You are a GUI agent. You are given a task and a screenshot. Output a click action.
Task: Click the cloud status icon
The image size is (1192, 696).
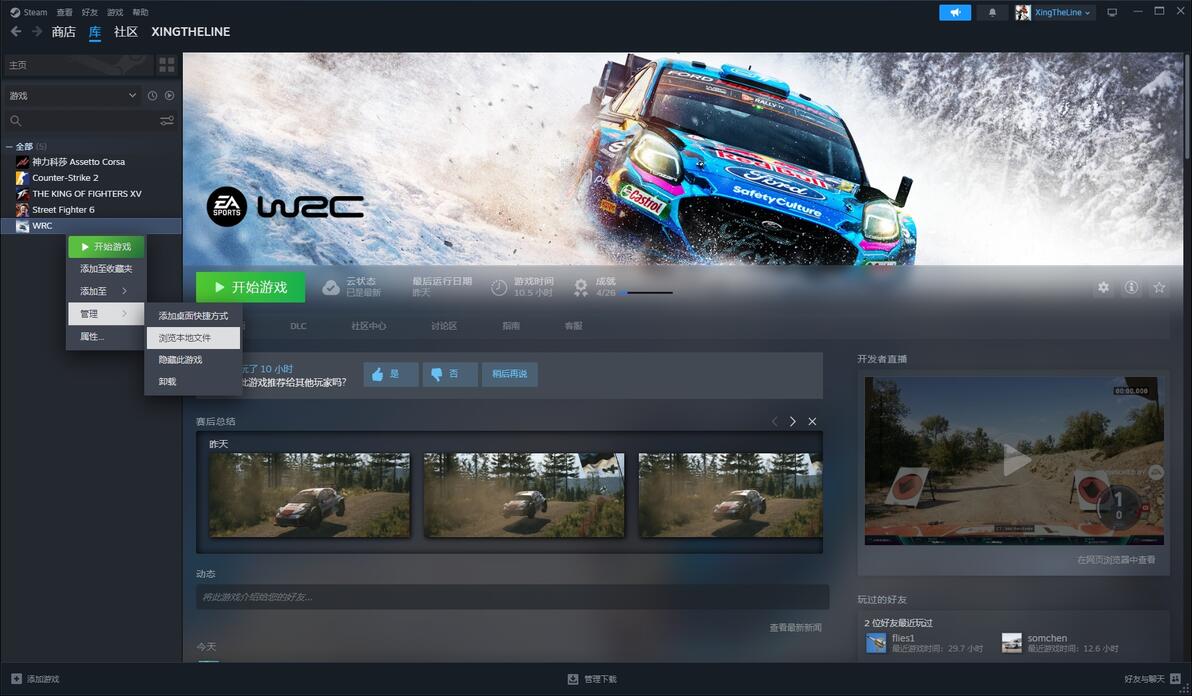click(331, 287)
